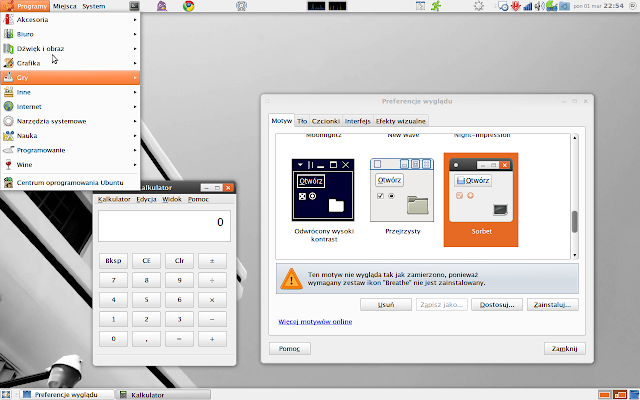The image size is (640, 400).
Task: Open Pidgin messenger from the top panel
Action: click(x=162, y=6)
